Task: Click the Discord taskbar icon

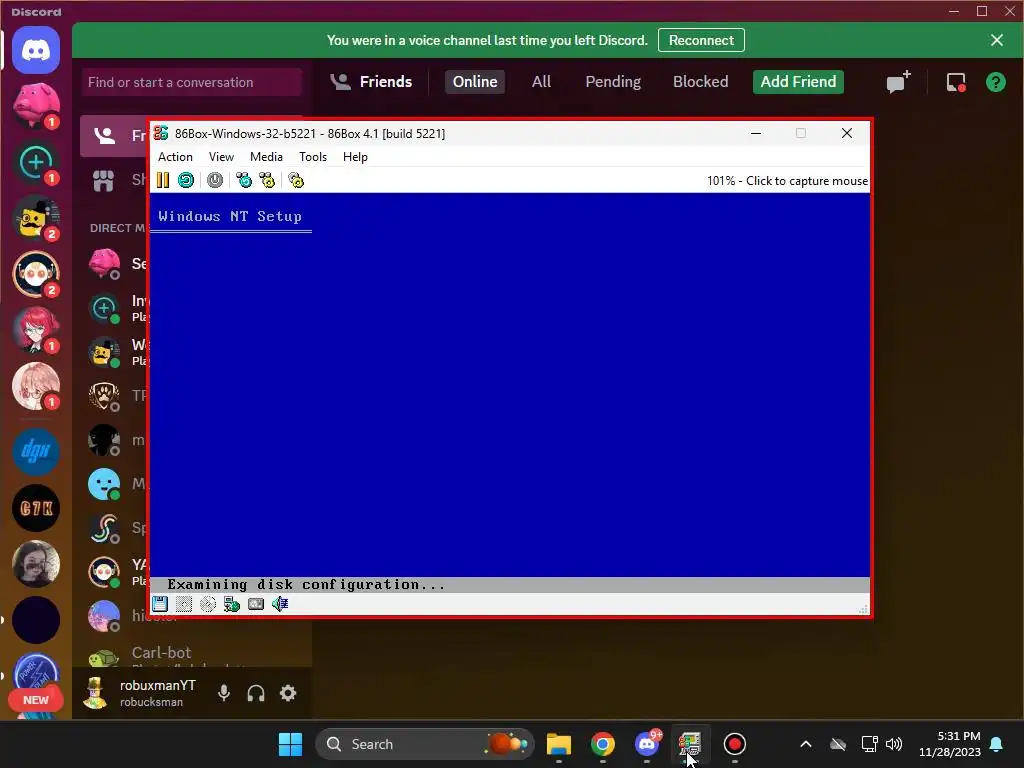Action: click(x=647, y=744)
